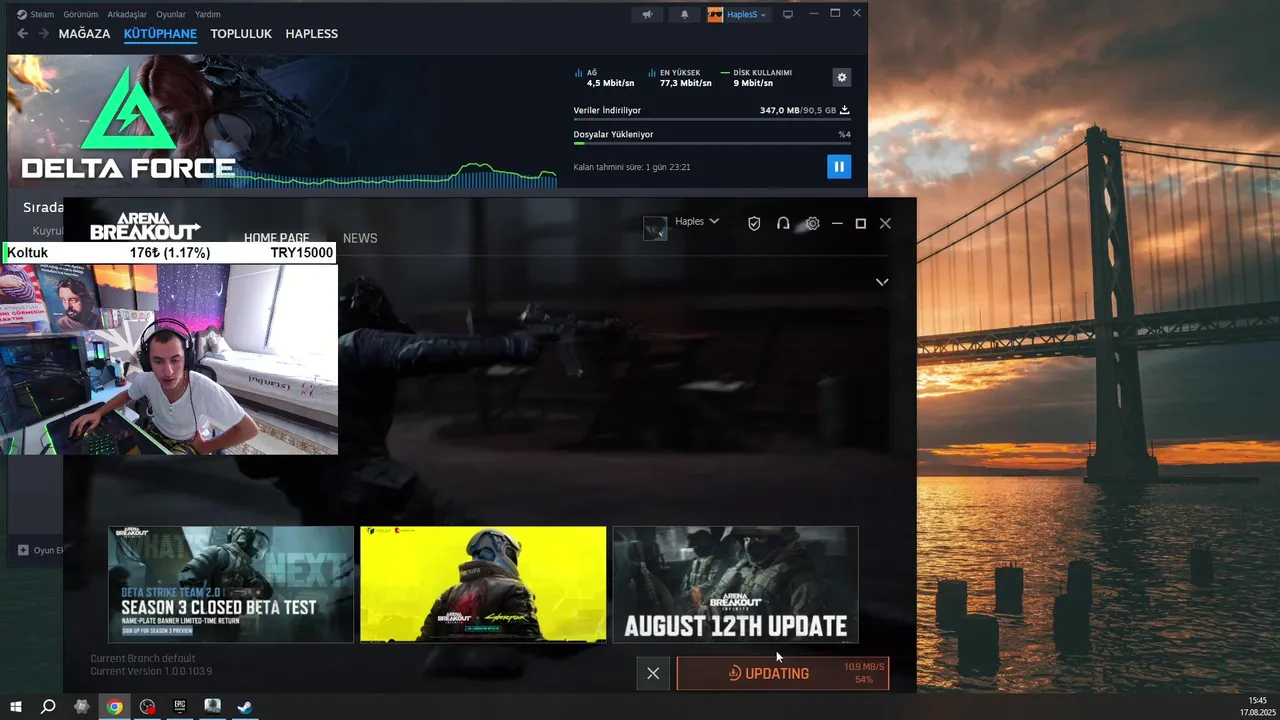The height and width of the screenshot is (720, 1280).
Task: Click the Oyun Ekle add game button
Action: click(41, 550)
